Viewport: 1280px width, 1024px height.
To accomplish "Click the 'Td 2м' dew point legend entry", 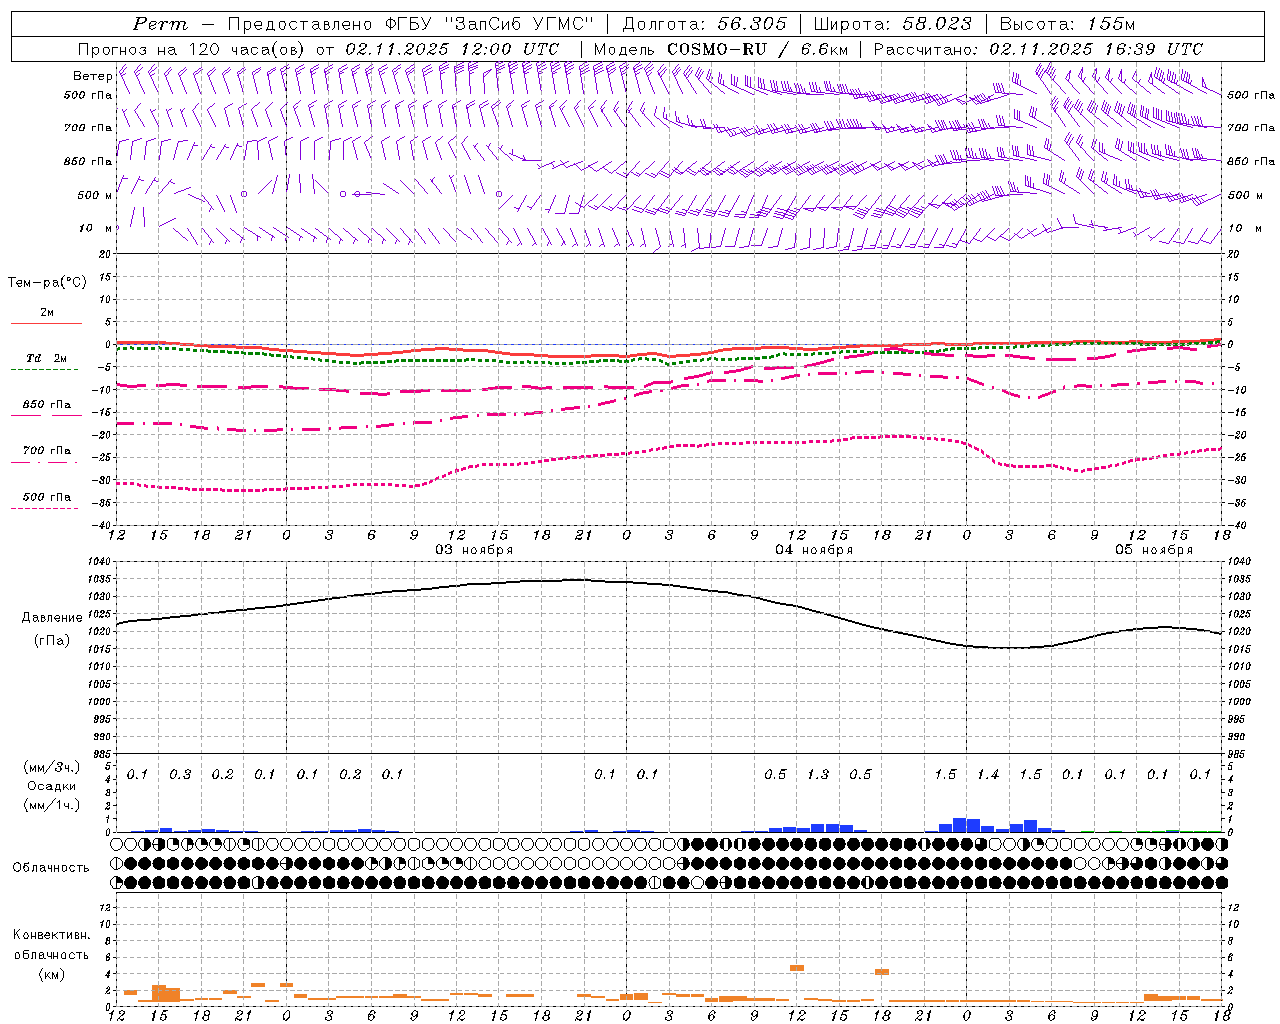I will tap(46, 362).
